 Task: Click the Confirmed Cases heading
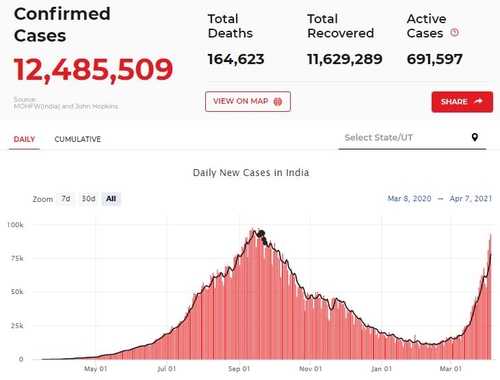(62, 25)
